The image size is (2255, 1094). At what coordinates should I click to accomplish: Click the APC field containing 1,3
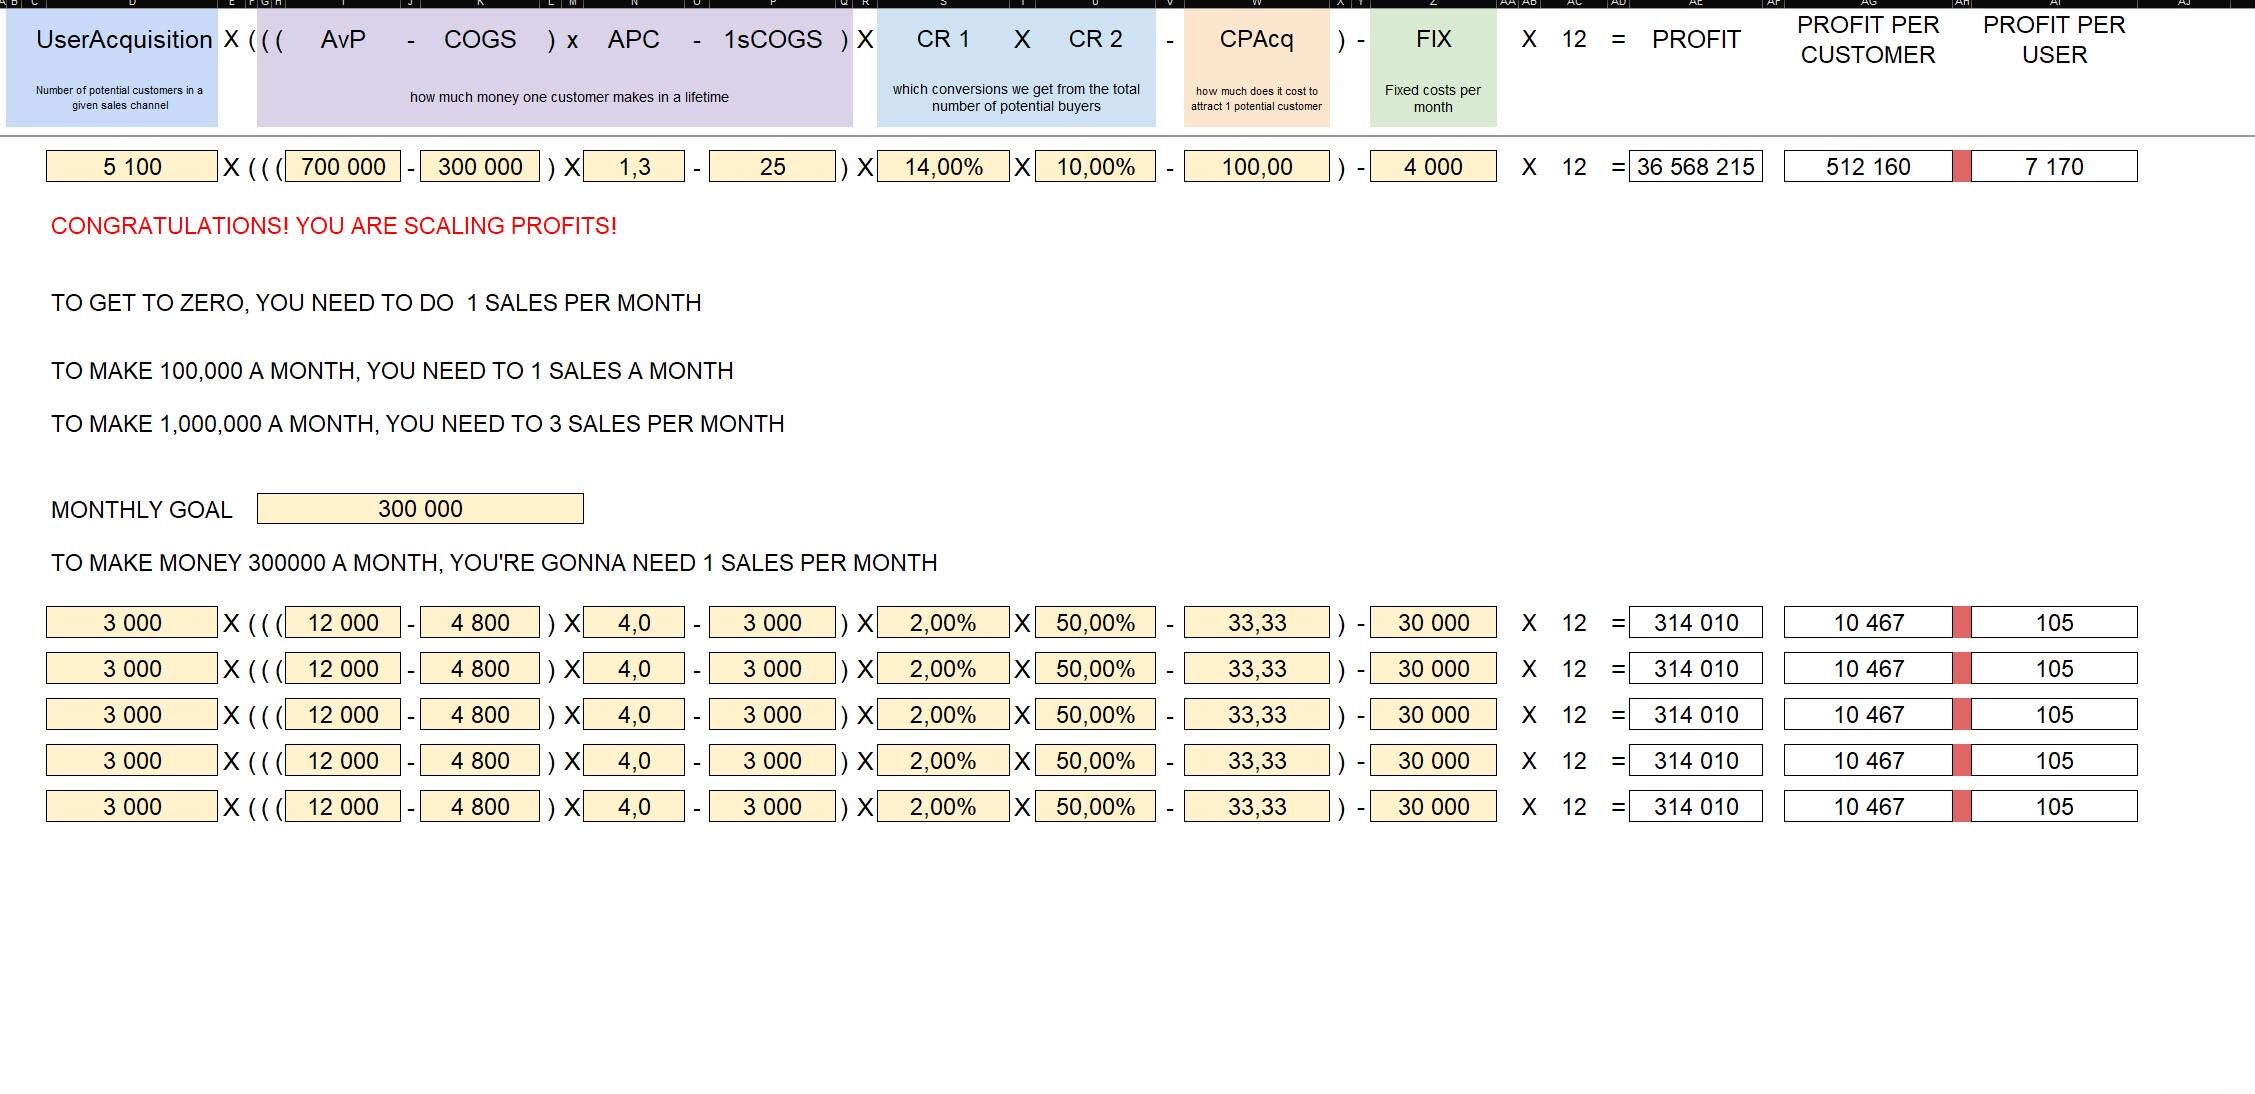(633, 166)
